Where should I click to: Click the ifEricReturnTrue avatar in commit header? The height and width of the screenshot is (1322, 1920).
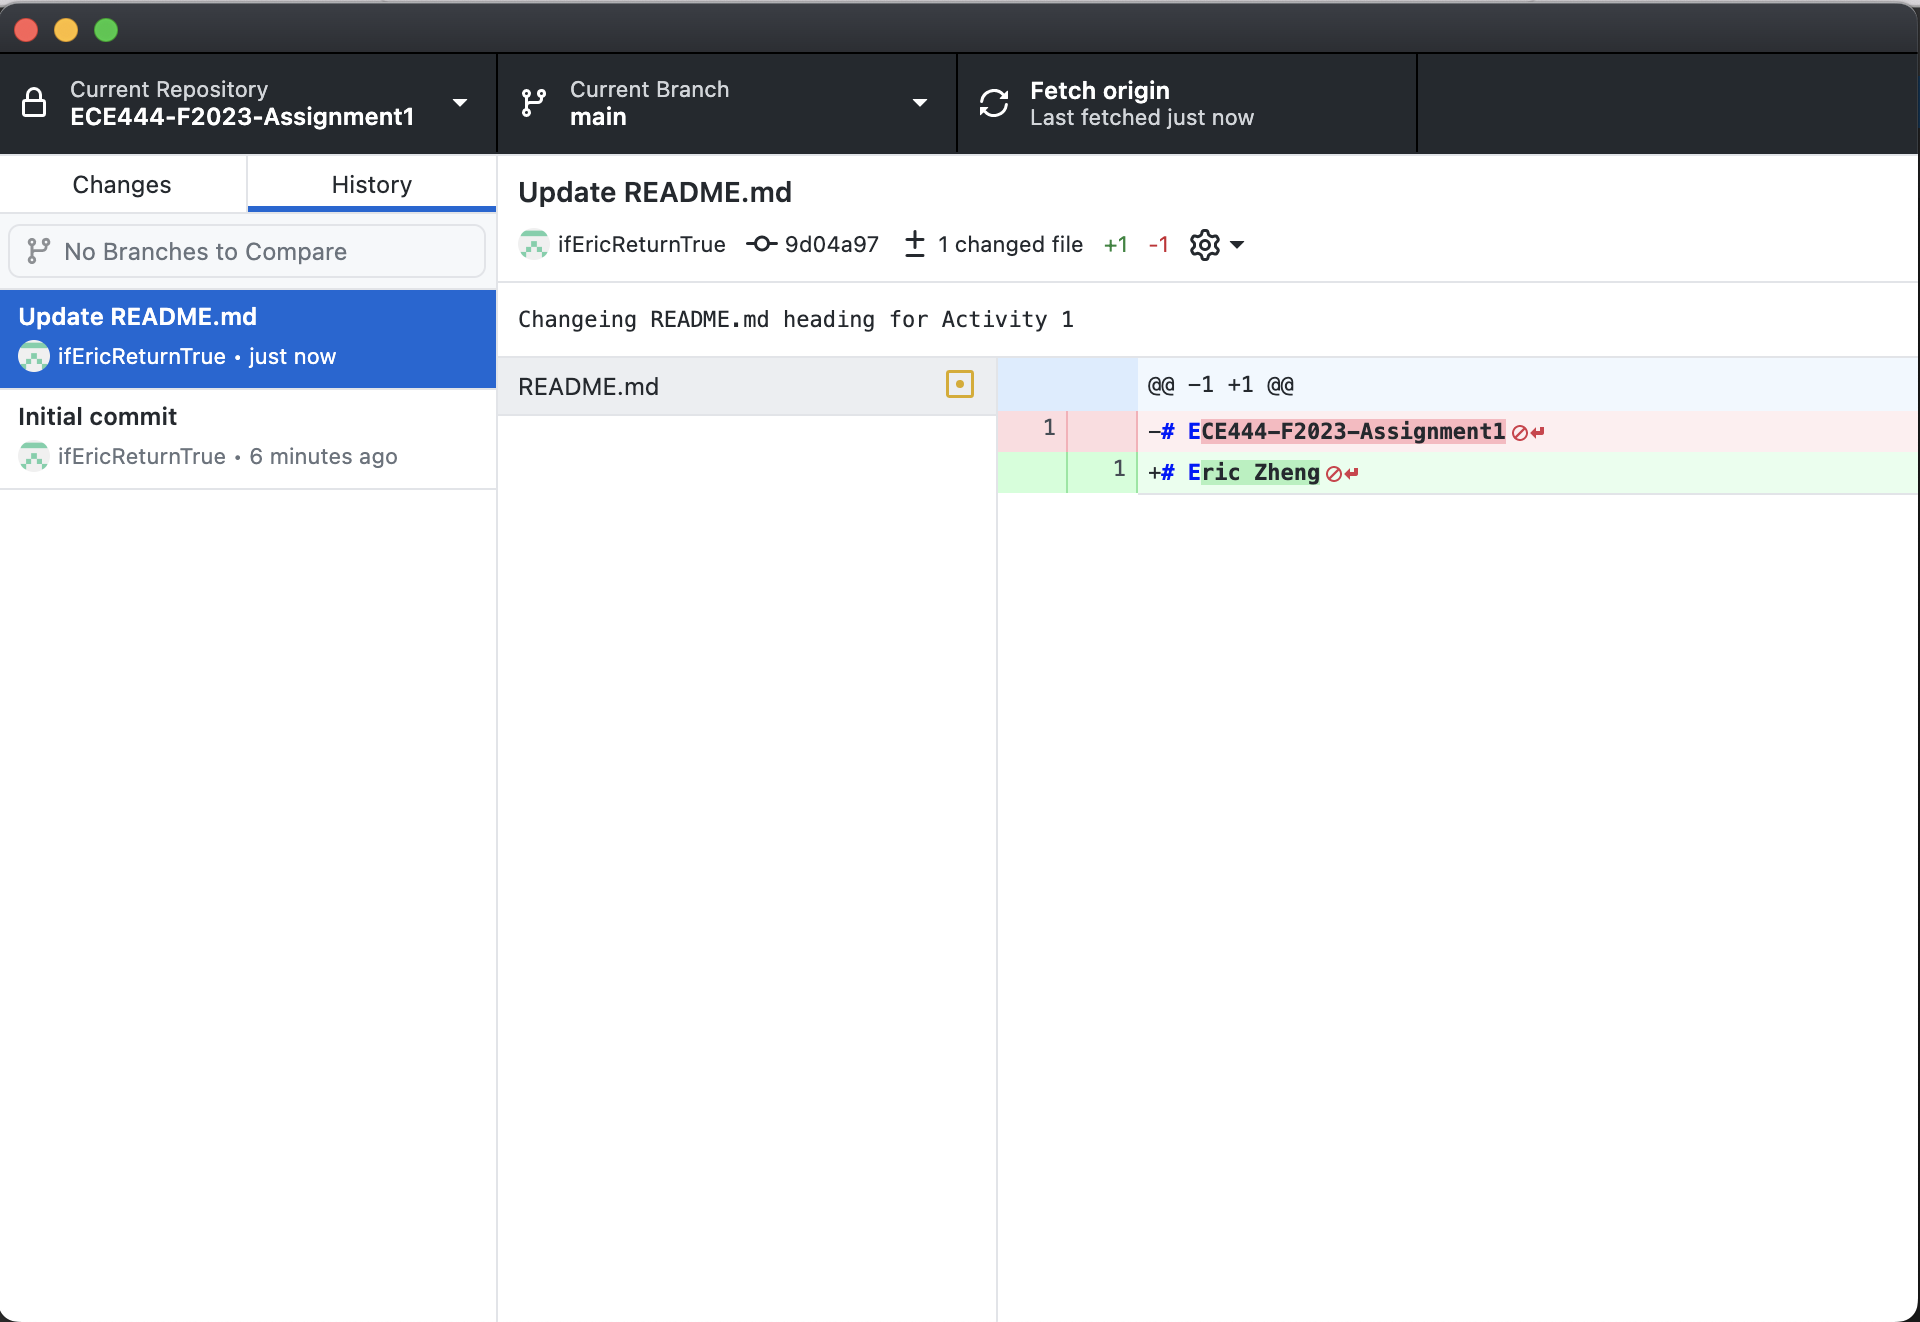pos(534,244)
